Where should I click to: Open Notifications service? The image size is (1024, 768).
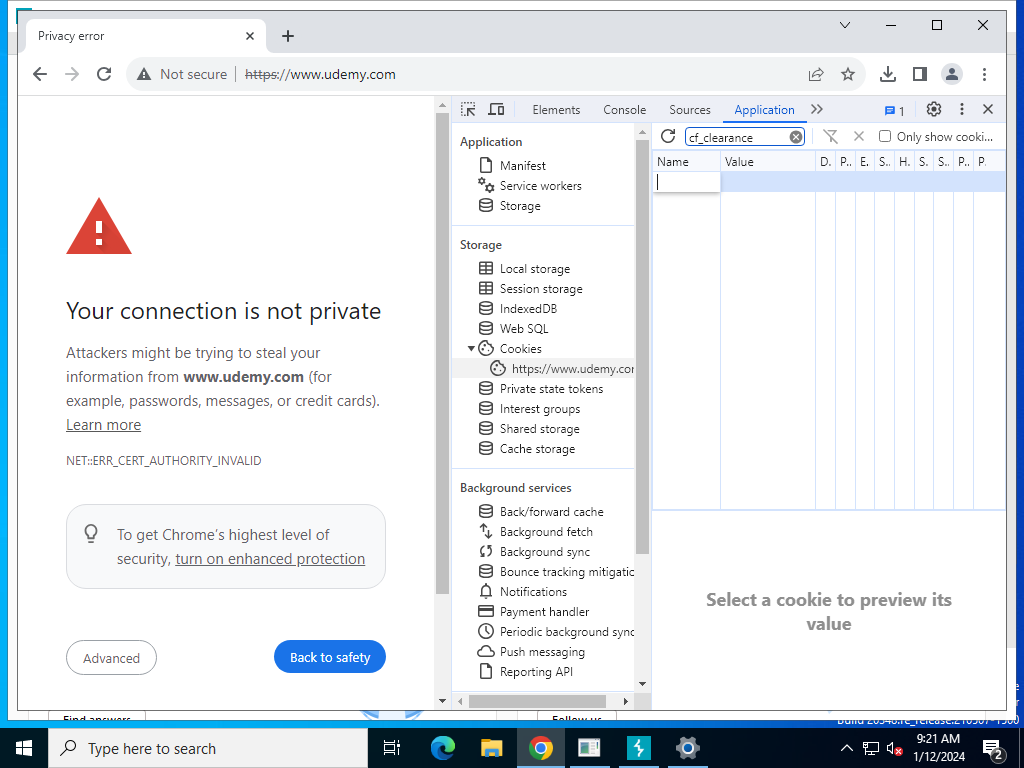pos(533,592)
